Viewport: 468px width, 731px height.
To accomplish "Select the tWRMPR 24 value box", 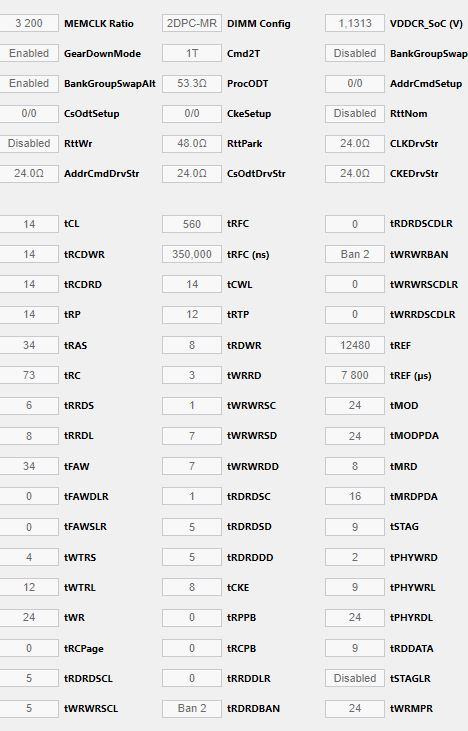I will click(x=355, y=708).
